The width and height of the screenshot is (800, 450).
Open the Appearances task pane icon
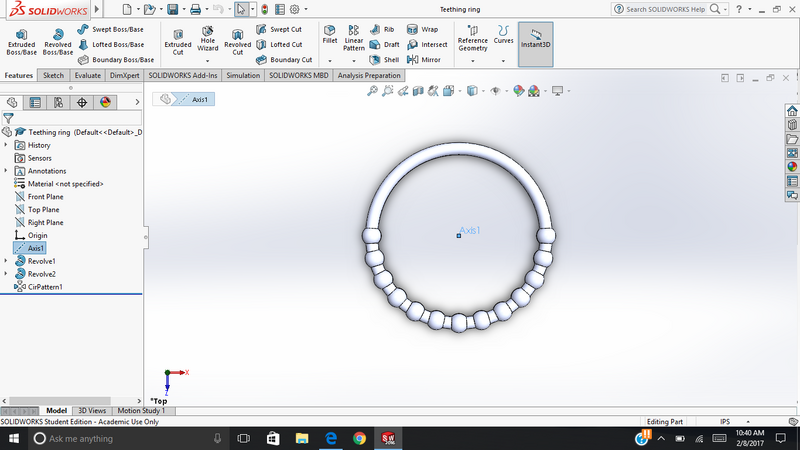[x=791, y=167]
